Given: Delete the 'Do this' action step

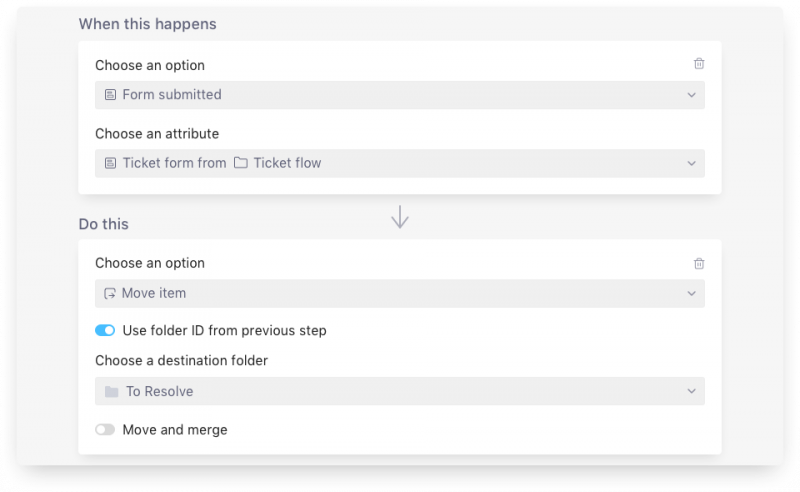Looking at the screenshot, I should point(699,264).
